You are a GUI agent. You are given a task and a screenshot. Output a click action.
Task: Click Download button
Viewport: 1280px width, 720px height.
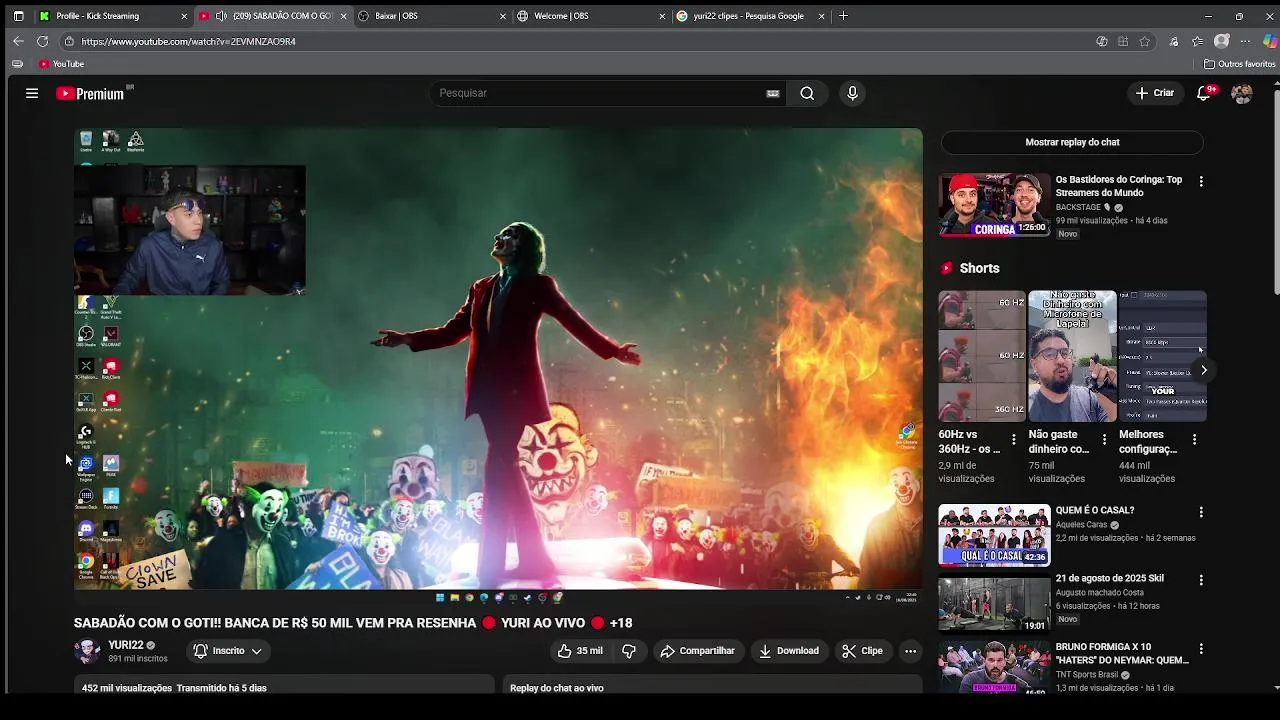click(788, 651)
